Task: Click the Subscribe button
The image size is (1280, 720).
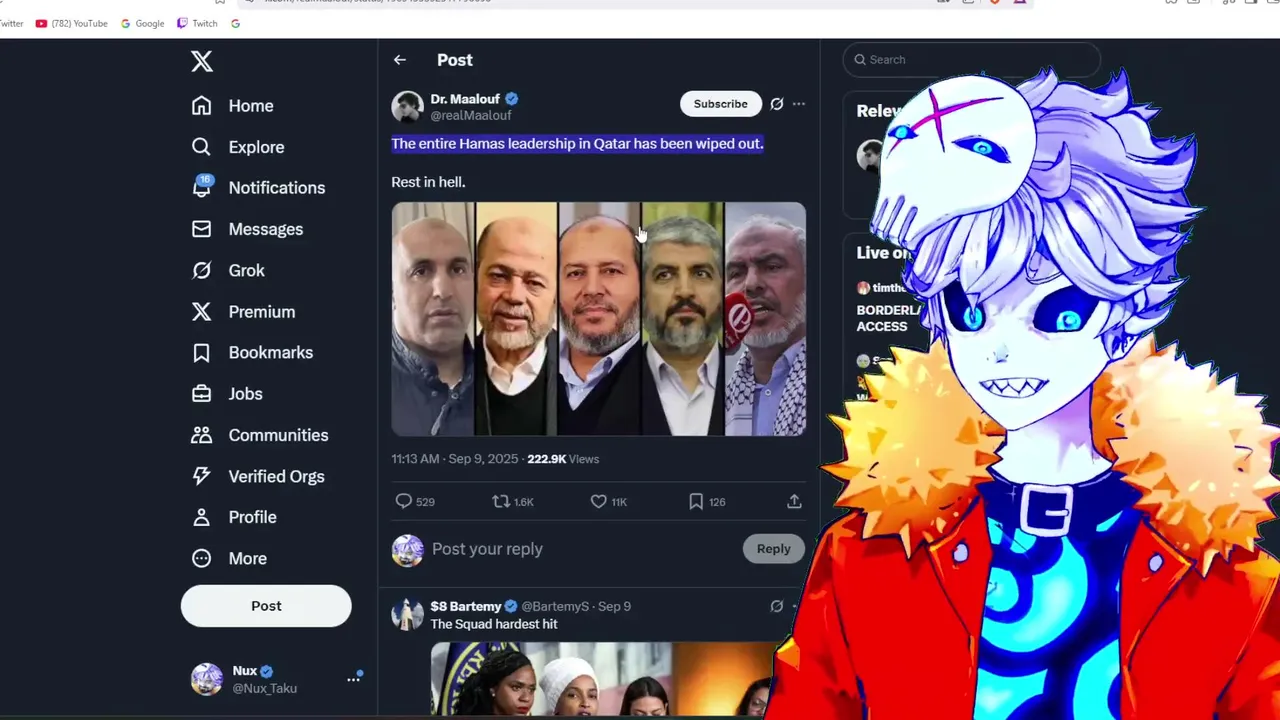Action: click(720, 104)
